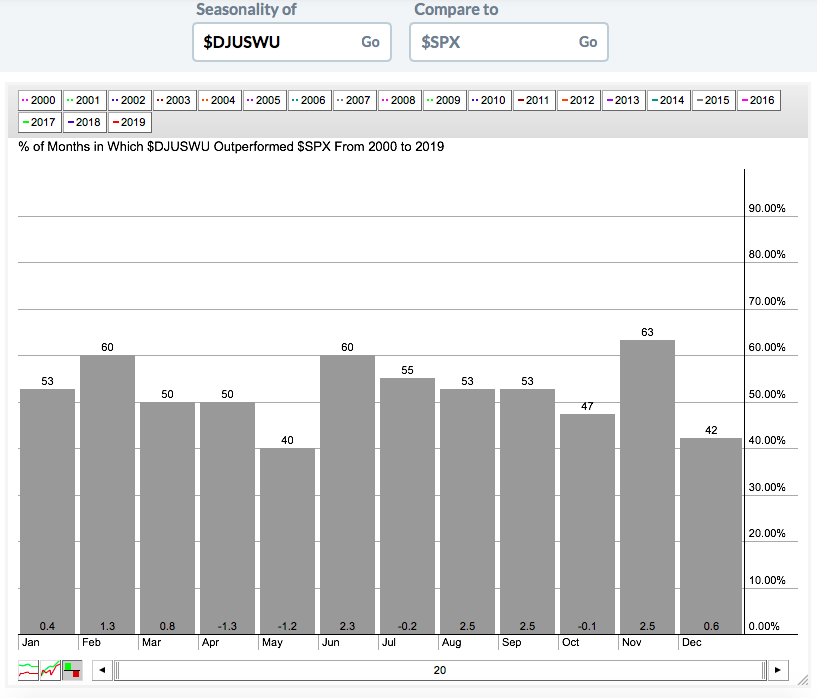
Task: Click the Compare to $SPX input field
Action: (490, 42)
